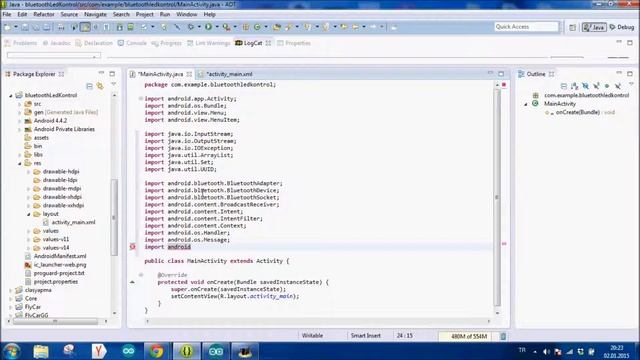Click the back navigation arrow in toolbar
This screenshot has width=640, height=360.
356,27
